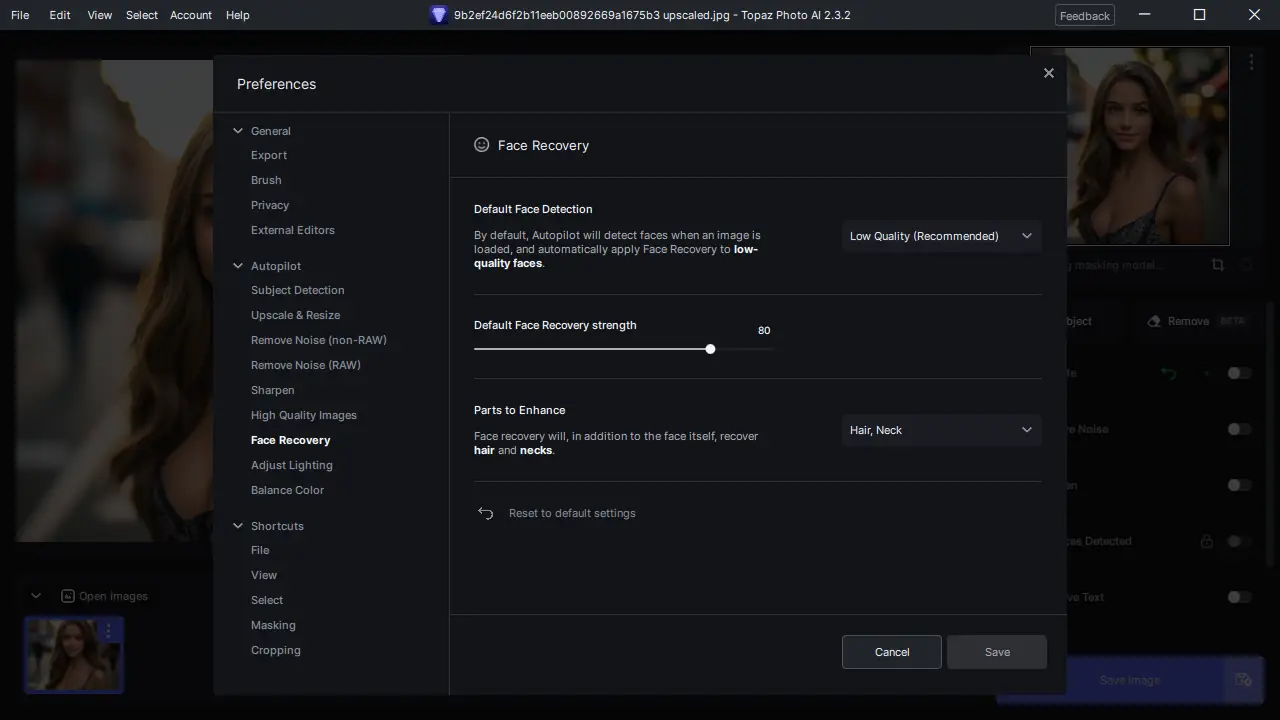Click the crop icon in right panel
Image resolution: width=1280 pixels, height=720 pixels.
click(1217, 265)
